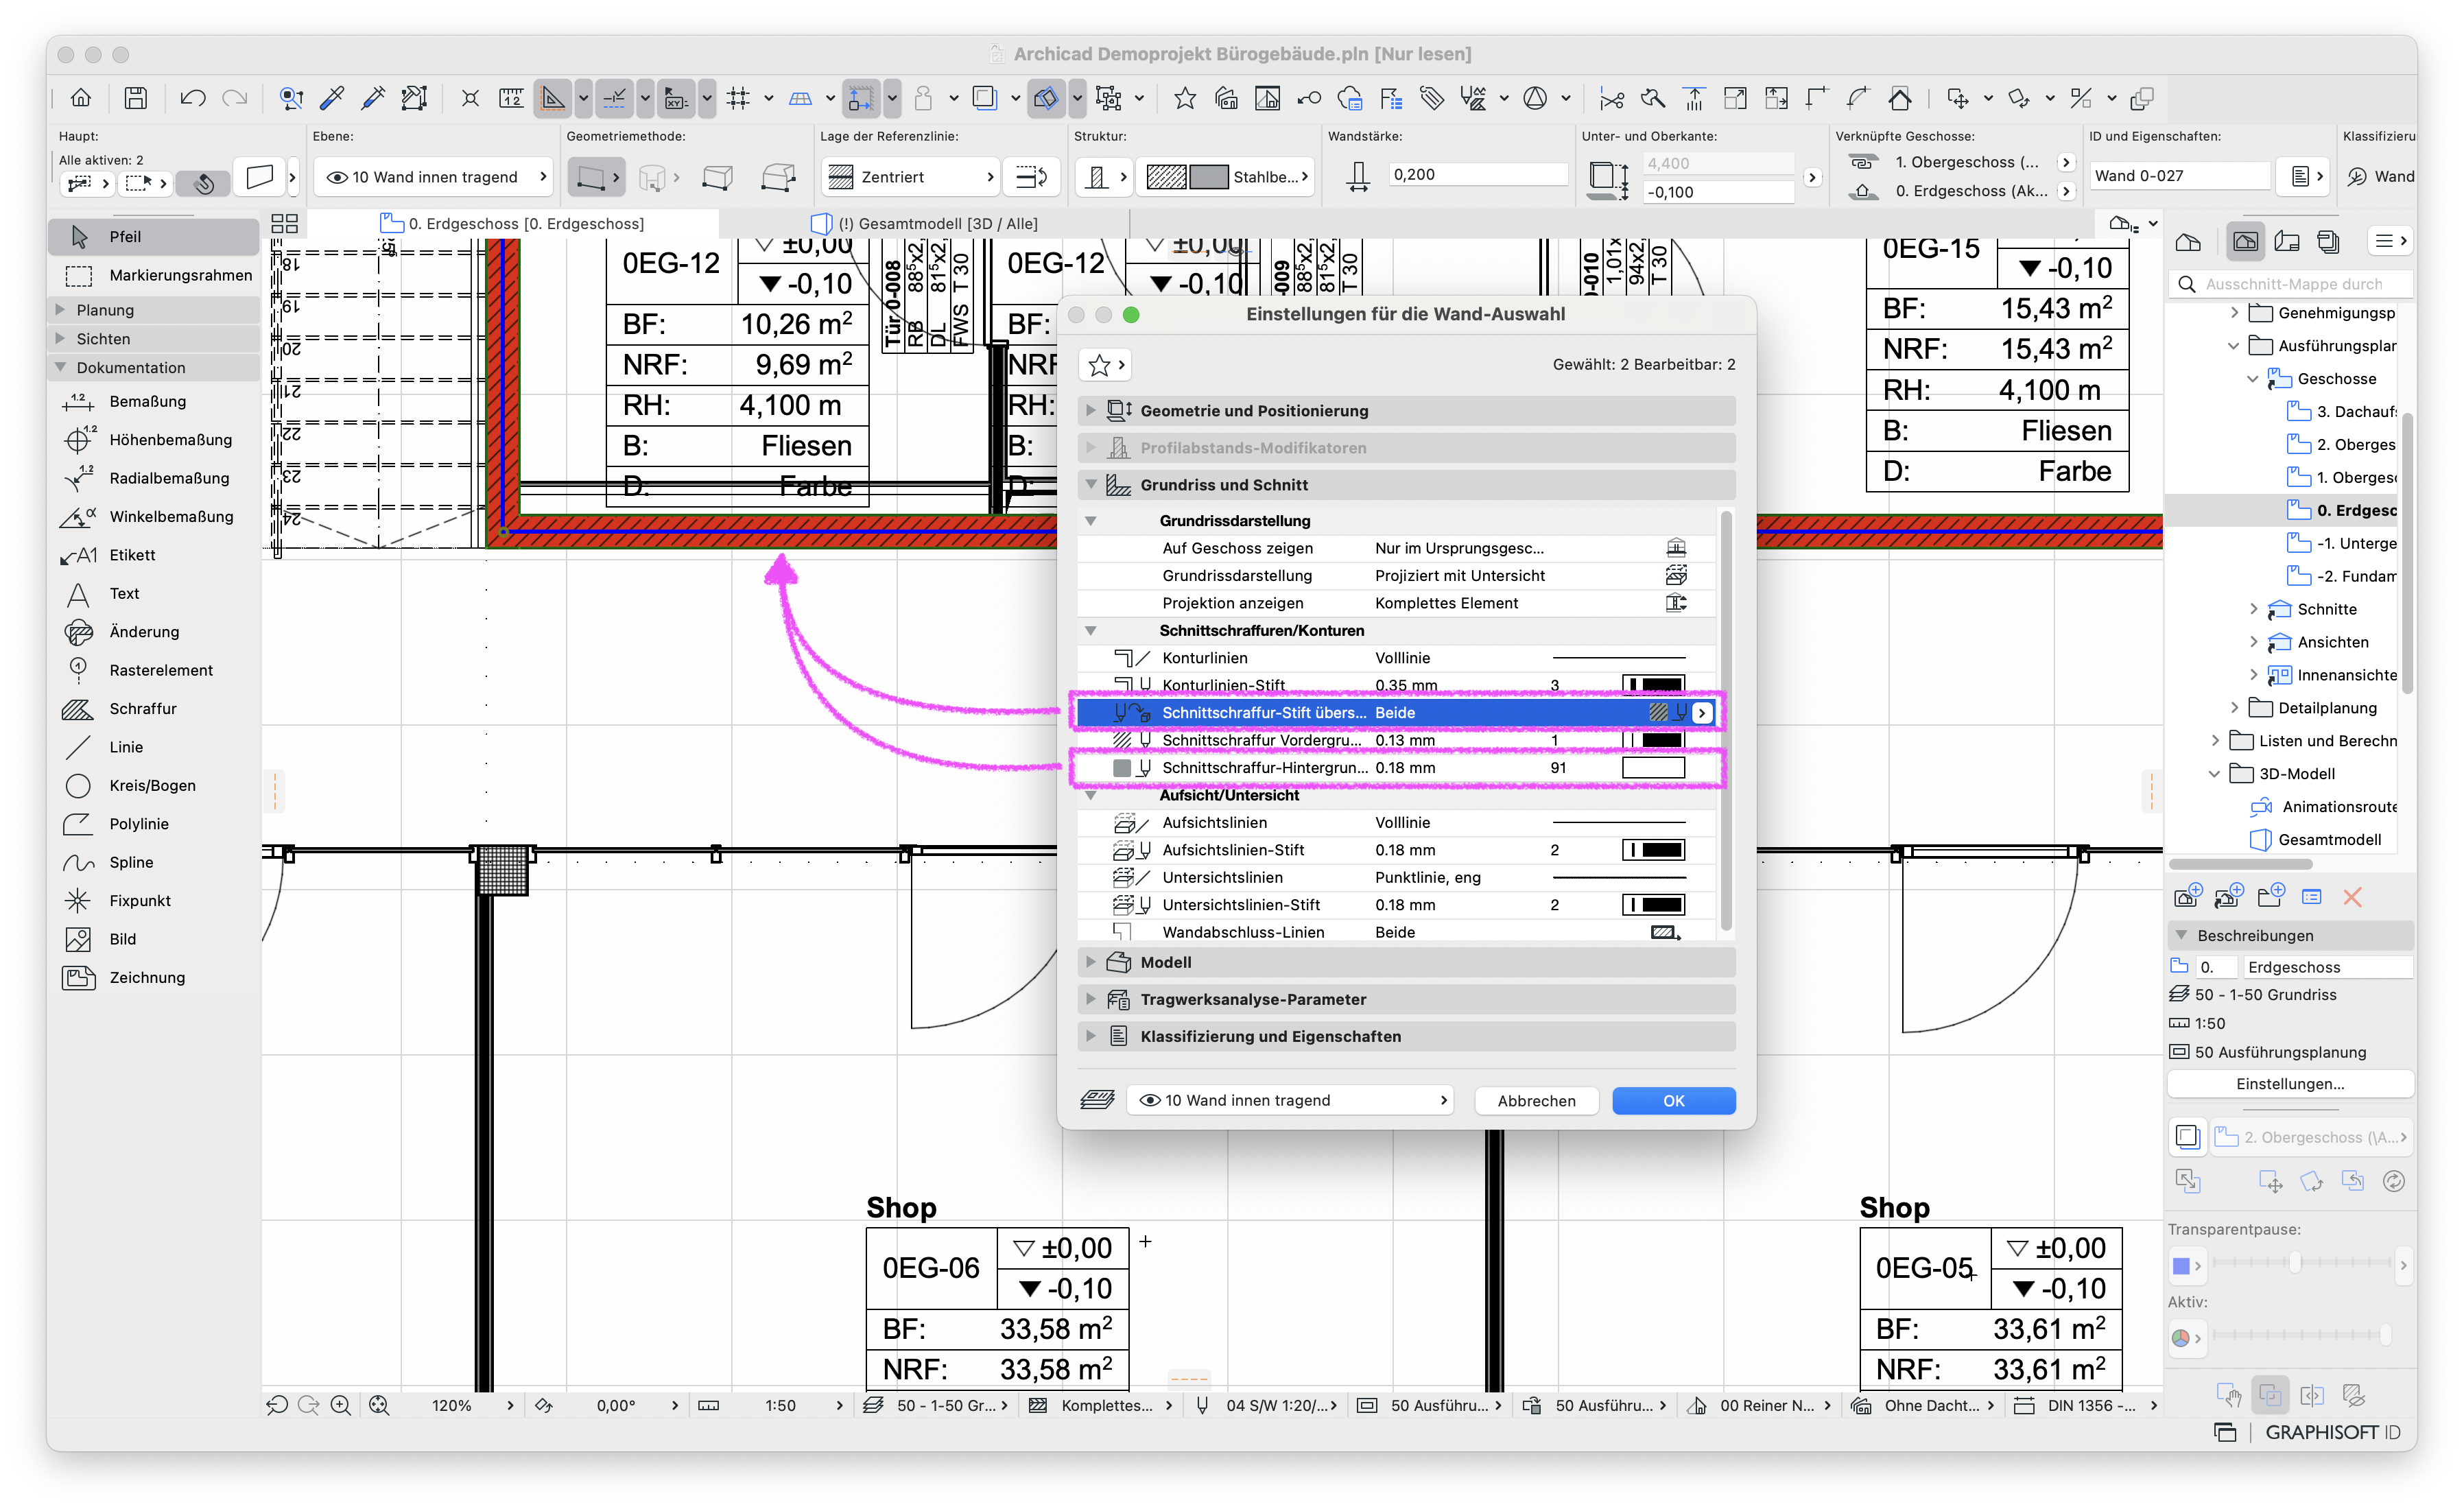Screen dimensions: 2464x1509
Task: Open Stahlbe... building material button
Action: (1226, 177)
